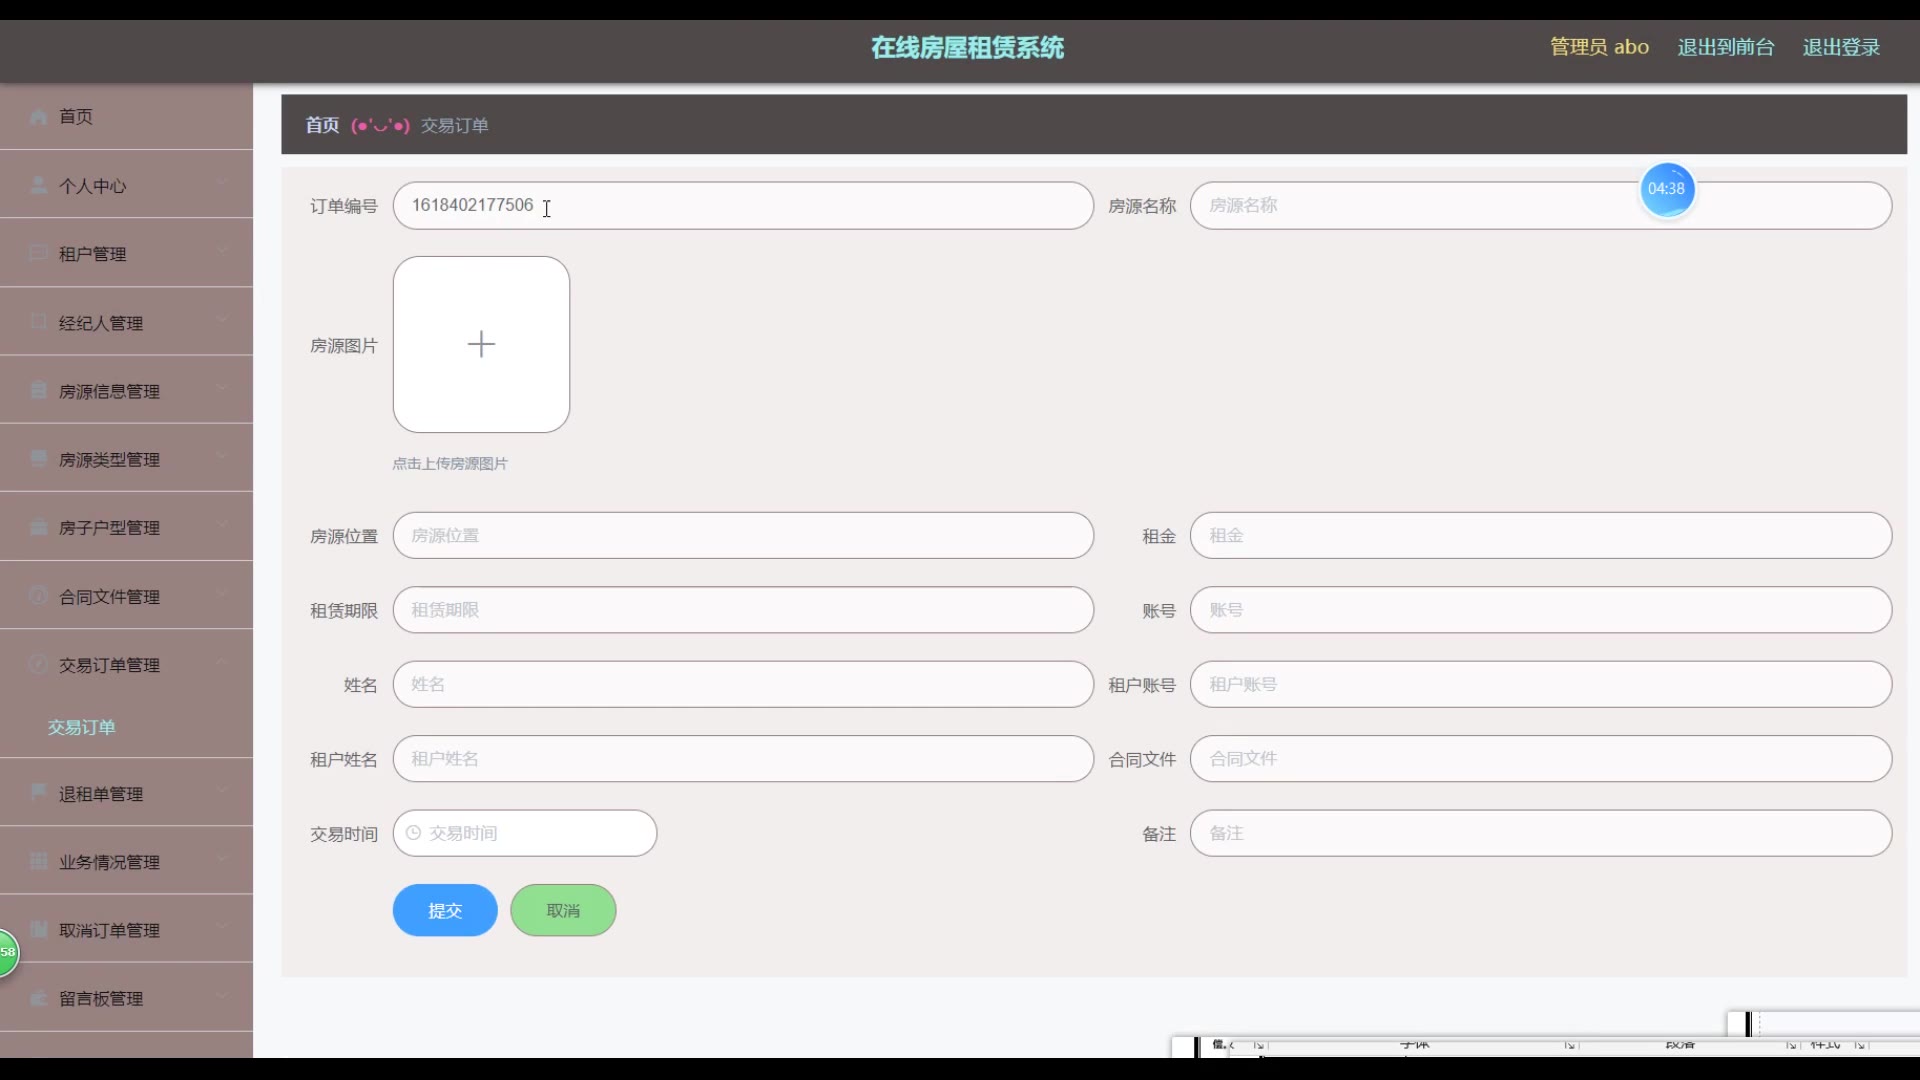Click 退出登录 link in header
Screen dimensions: 1920x1080
(1841, 47)
